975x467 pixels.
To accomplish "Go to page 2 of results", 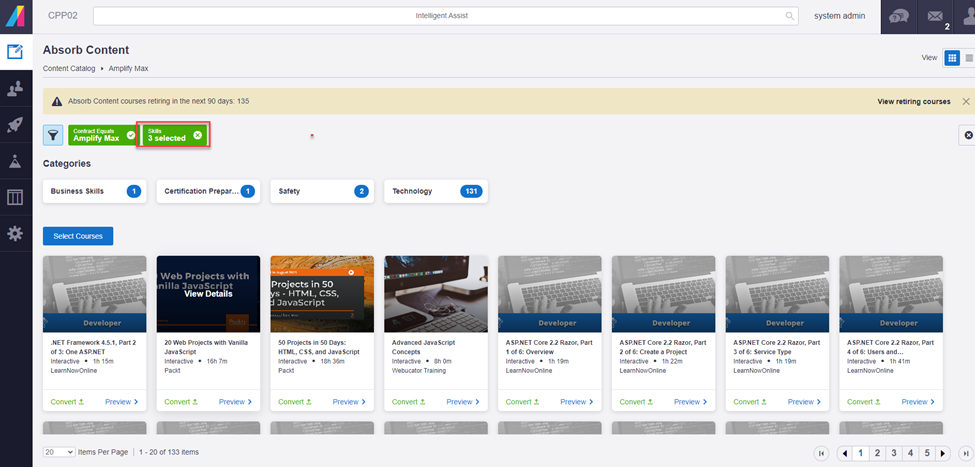I will tap(877, 453).
